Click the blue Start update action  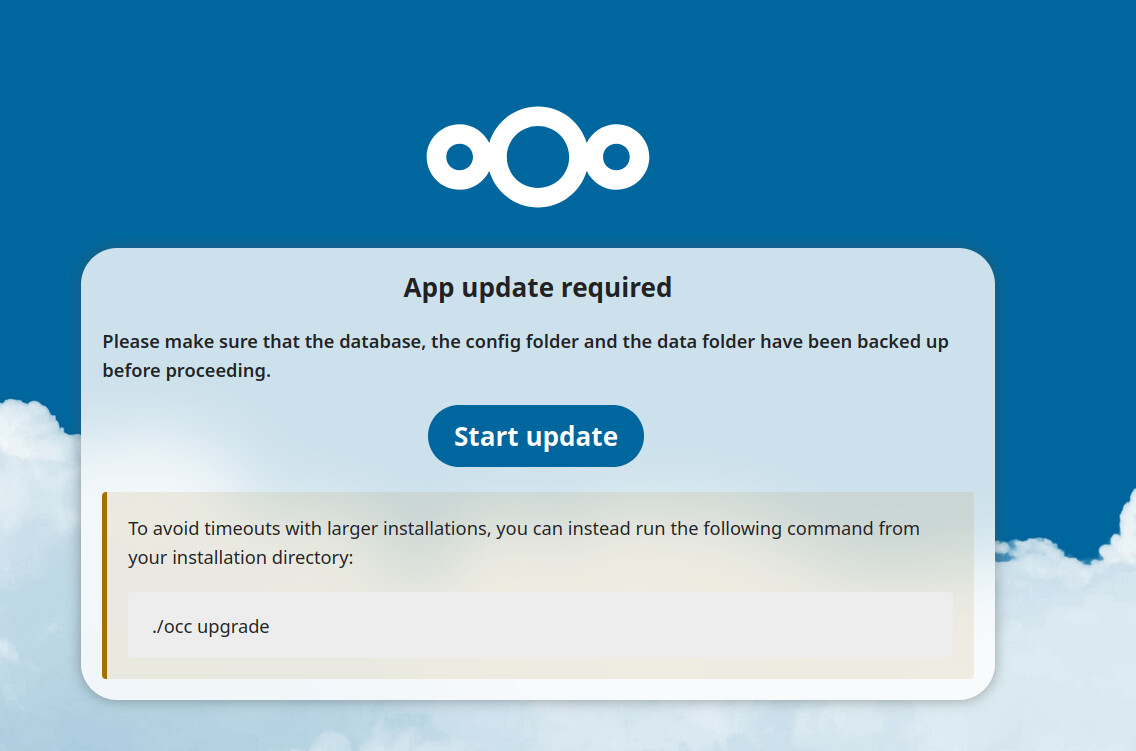click(535, 436)
